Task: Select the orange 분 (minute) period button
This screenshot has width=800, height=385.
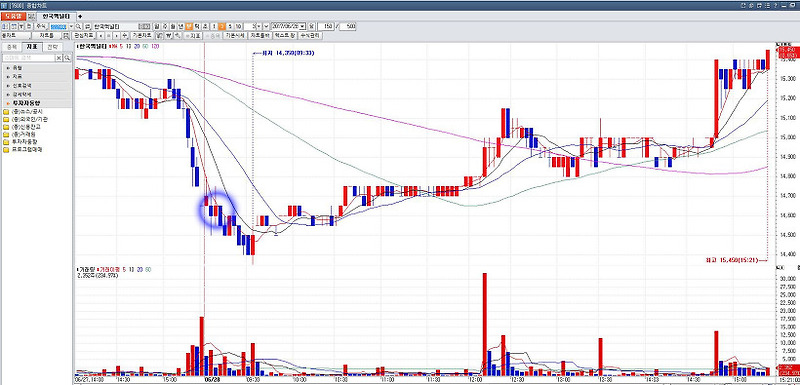Action: point(189,27)
